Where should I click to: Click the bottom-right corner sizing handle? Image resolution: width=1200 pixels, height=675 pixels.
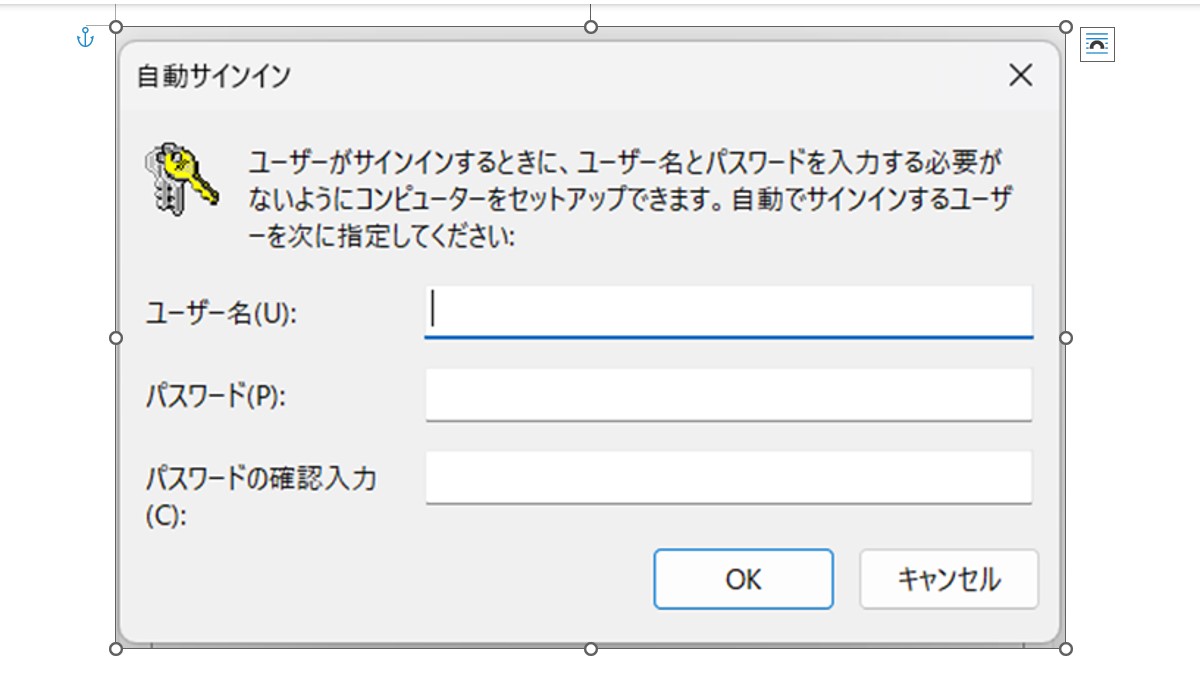[x=1066, y=649]
